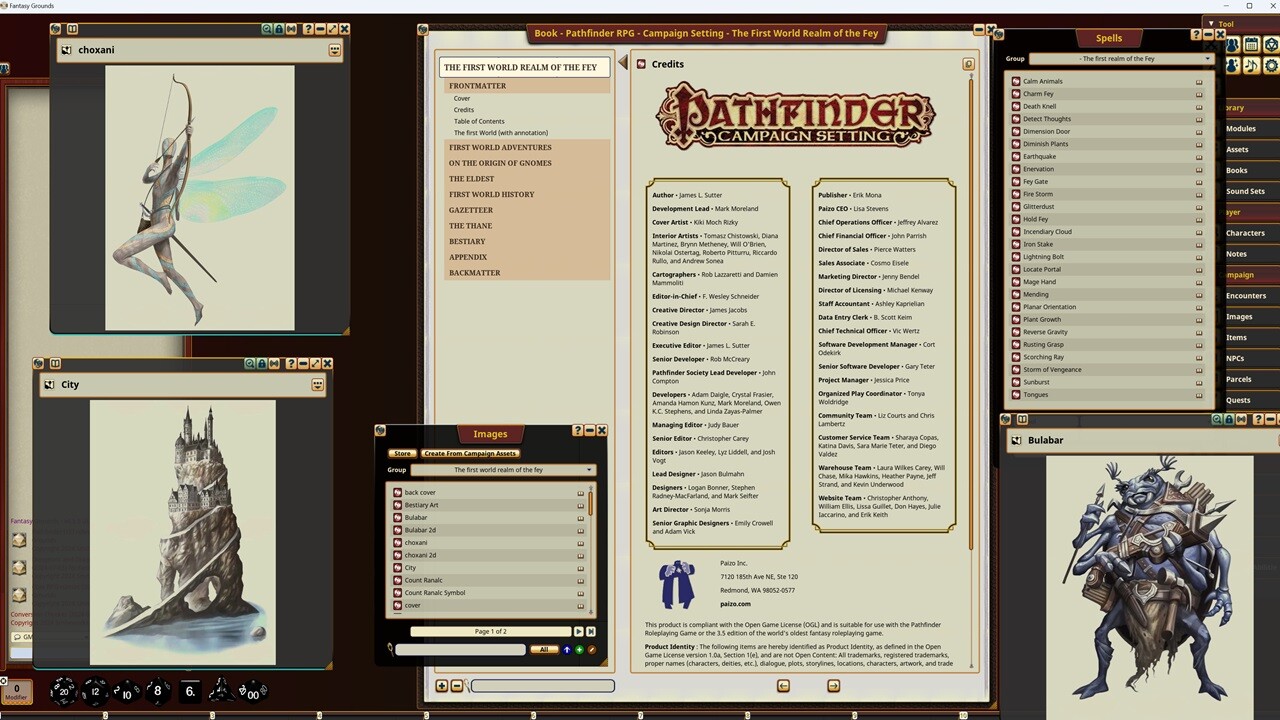Image resolution: width=1280 pixels, height=720 pixels.
Task: Open the Bulabar image link in the Images list
Action: pyautogui.click(x=580, y=517)
